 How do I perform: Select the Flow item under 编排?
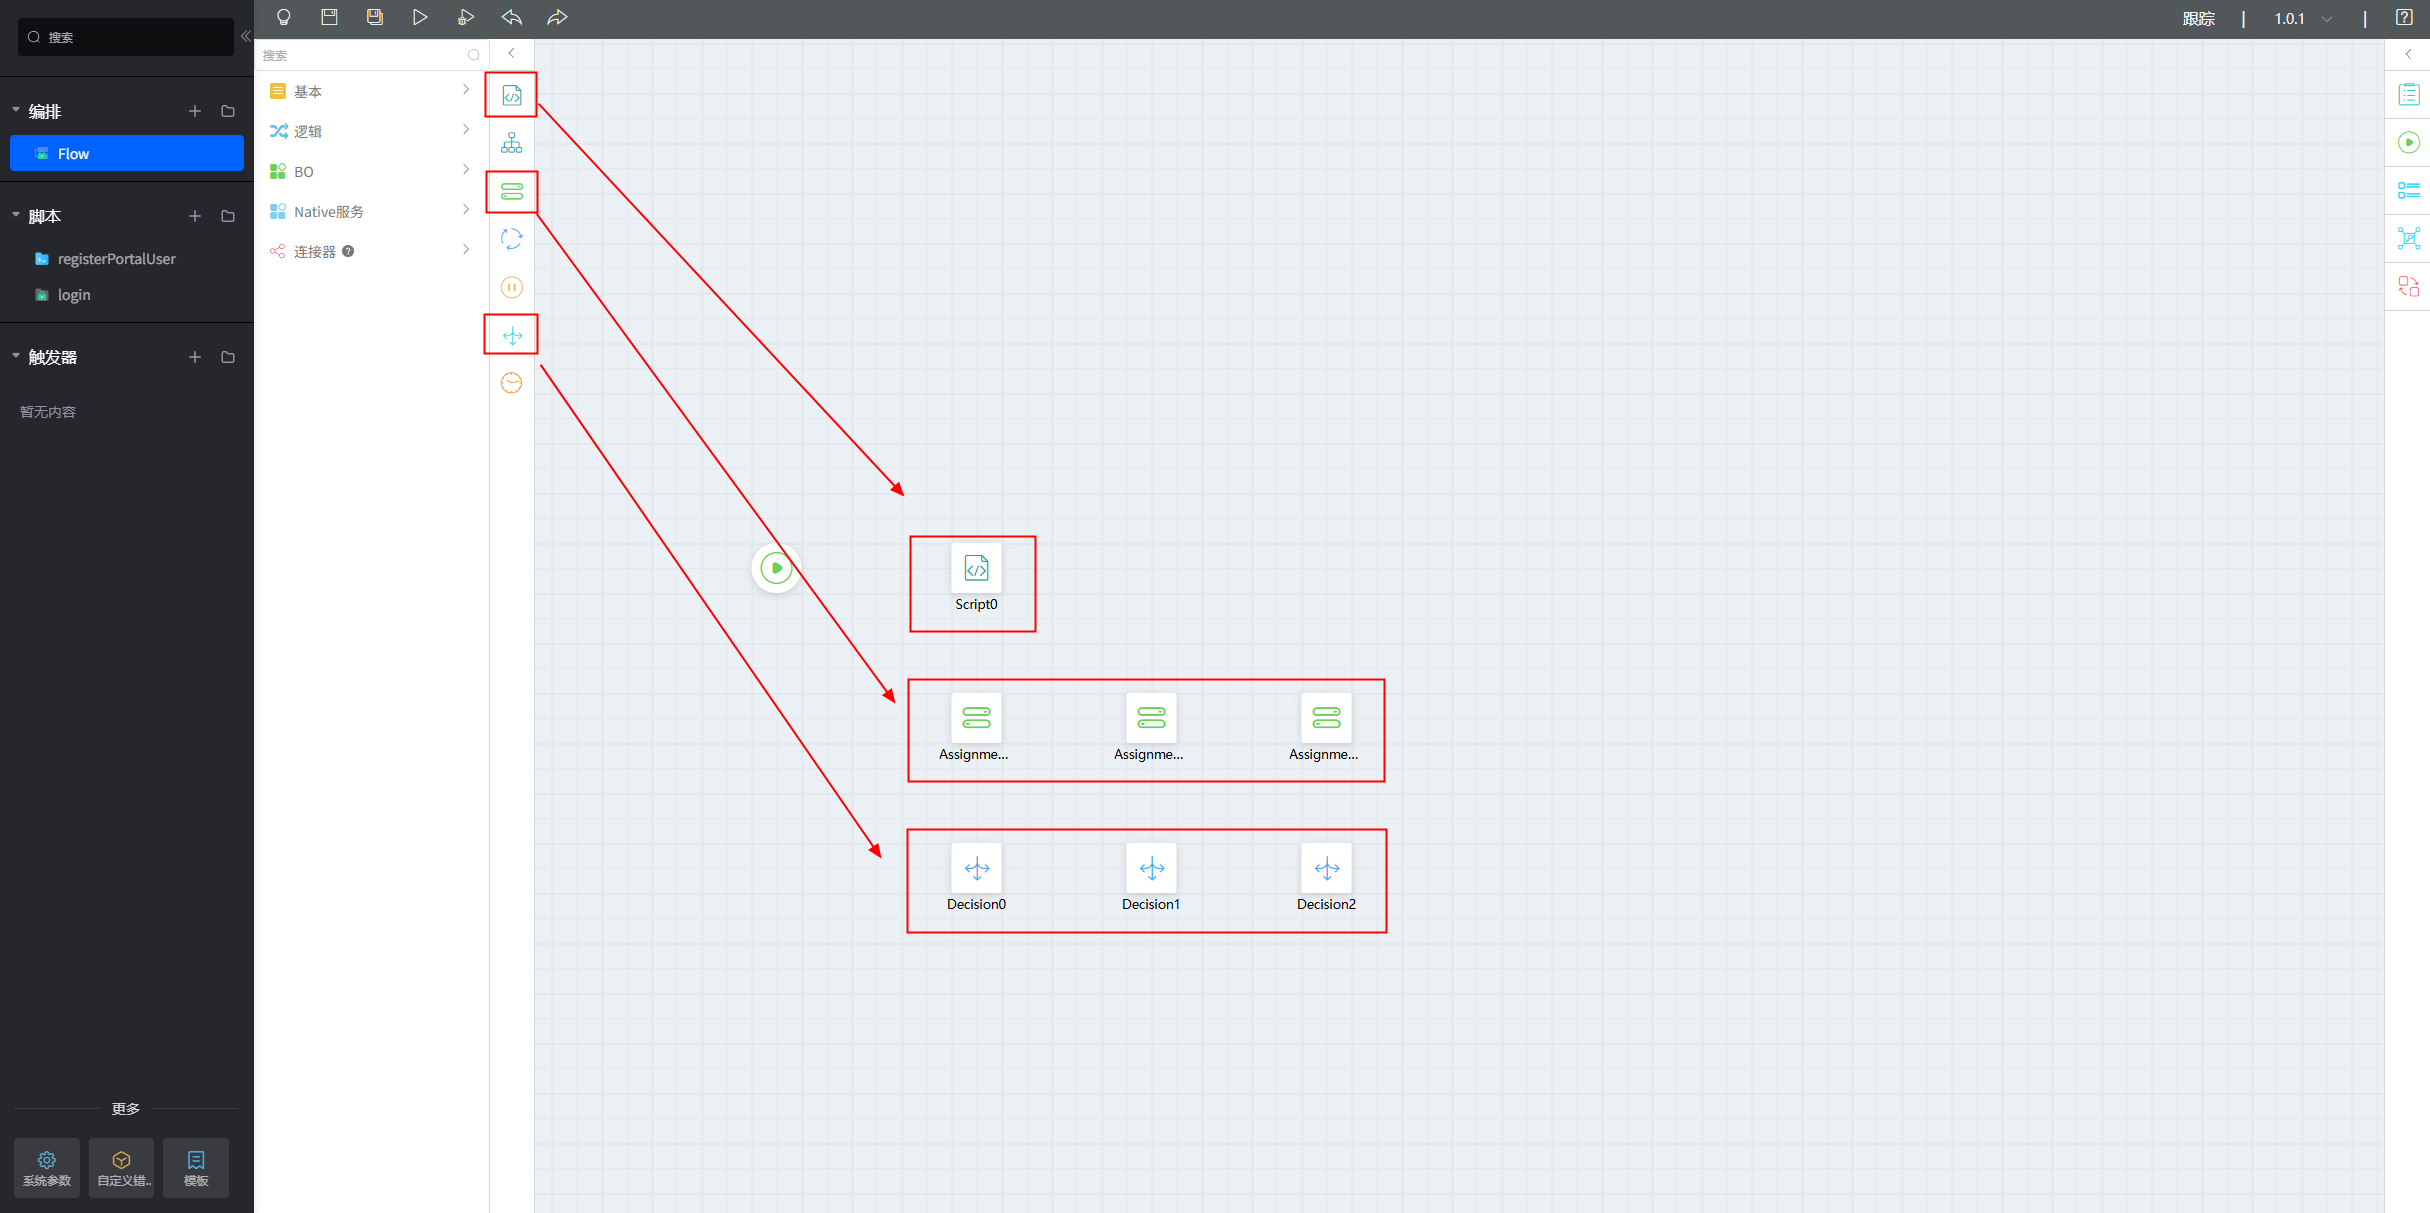point(127,153)
